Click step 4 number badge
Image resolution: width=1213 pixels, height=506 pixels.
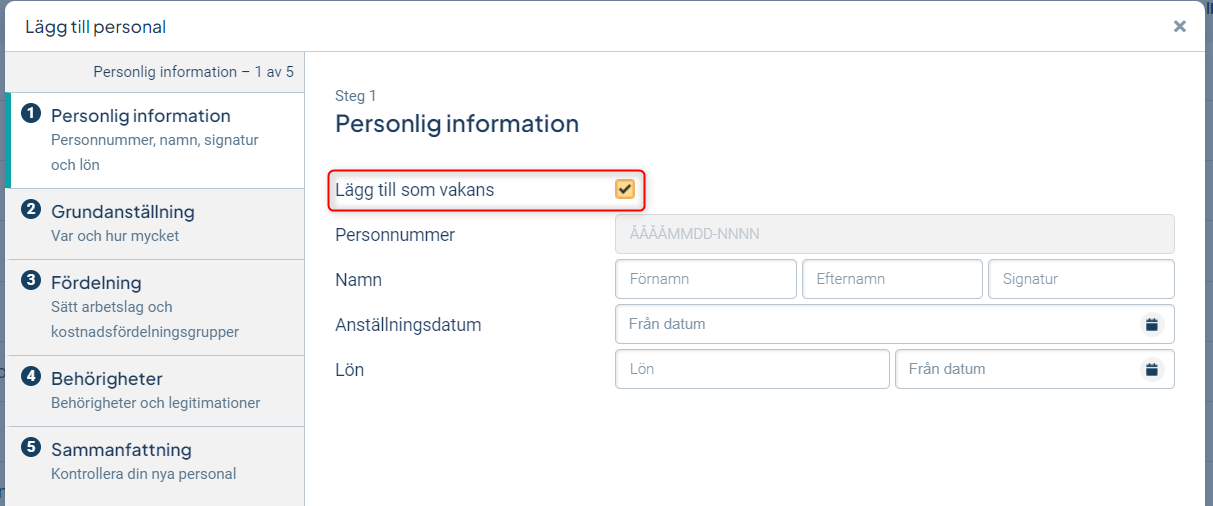30,377
